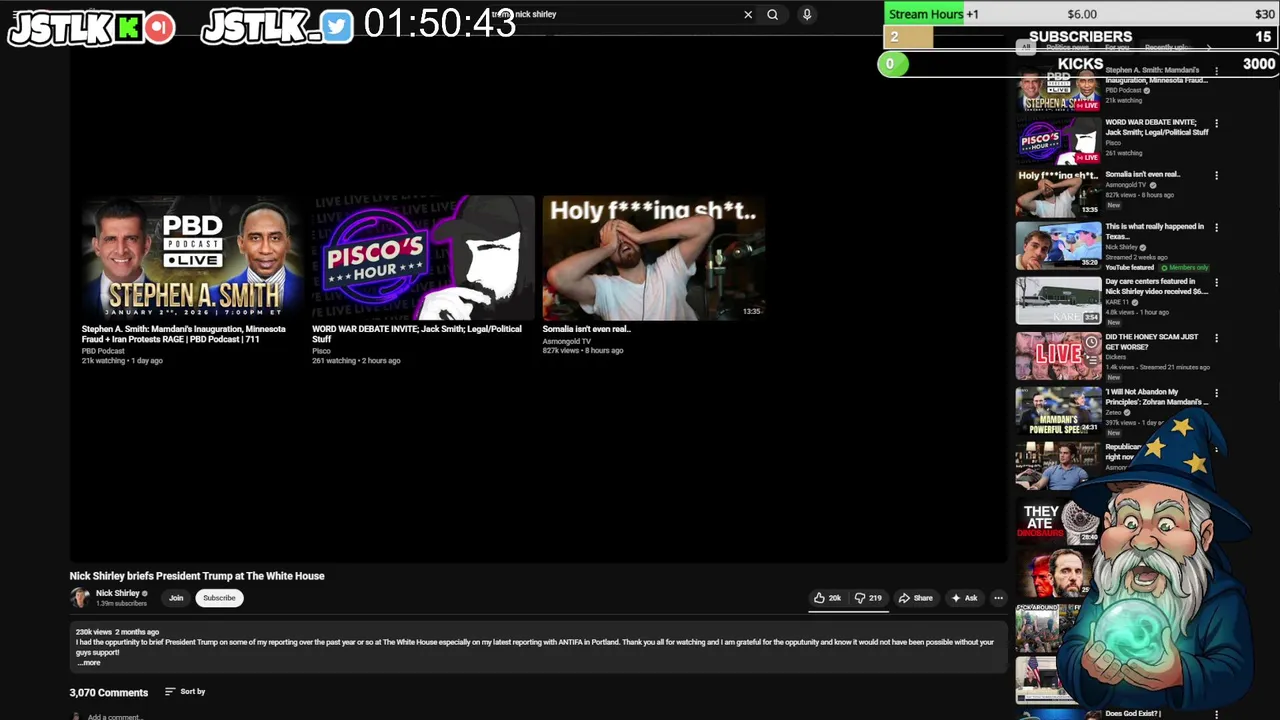Open Nick Shirley channel avatar
The image size is (1280, 720).
tap(80, 598)
